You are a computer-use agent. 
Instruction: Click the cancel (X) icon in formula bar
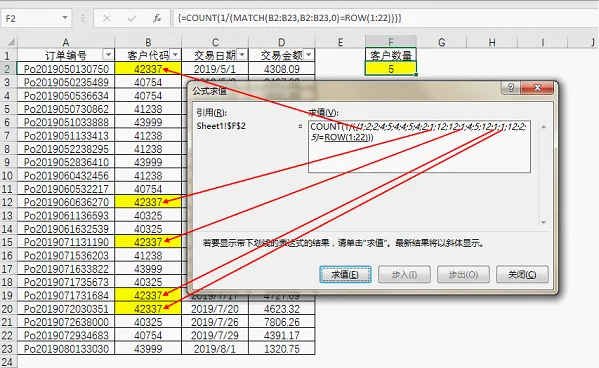107,18
